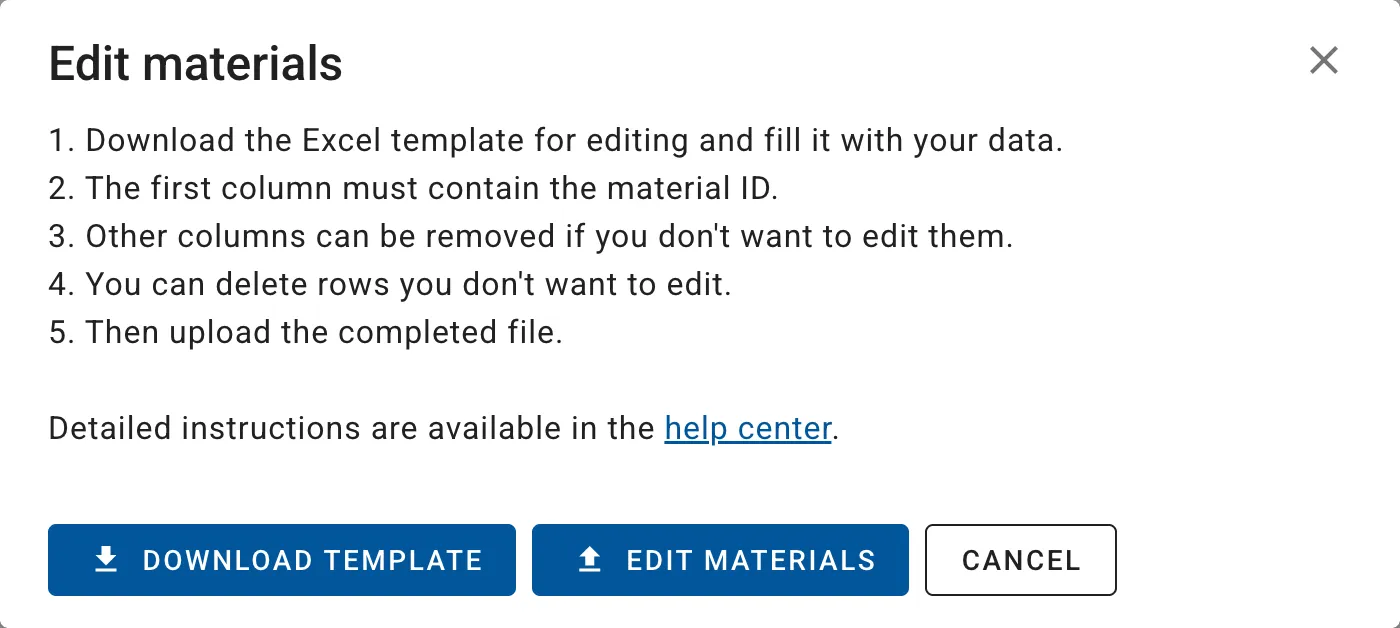
Task: Click the download arrow icon
Action: pyautogui.click(x=105, y=560)
